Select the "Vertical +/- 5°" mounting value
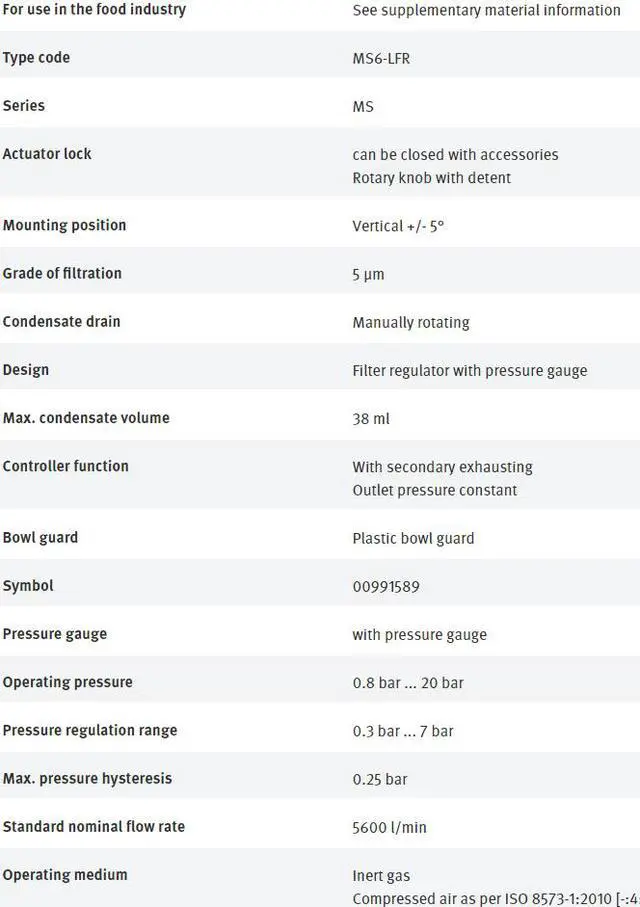The width and height of the screenshot is (640, 907). pos(398,226)
